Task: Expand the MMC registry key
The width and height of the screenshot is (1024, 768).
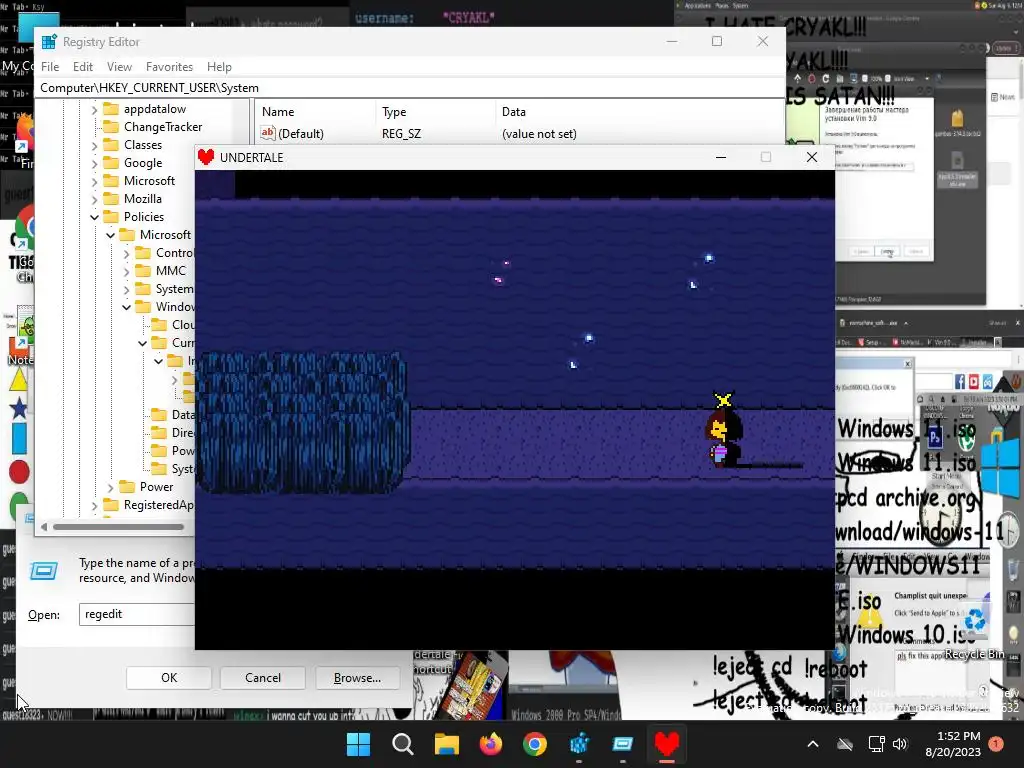Action: (127, 271)
